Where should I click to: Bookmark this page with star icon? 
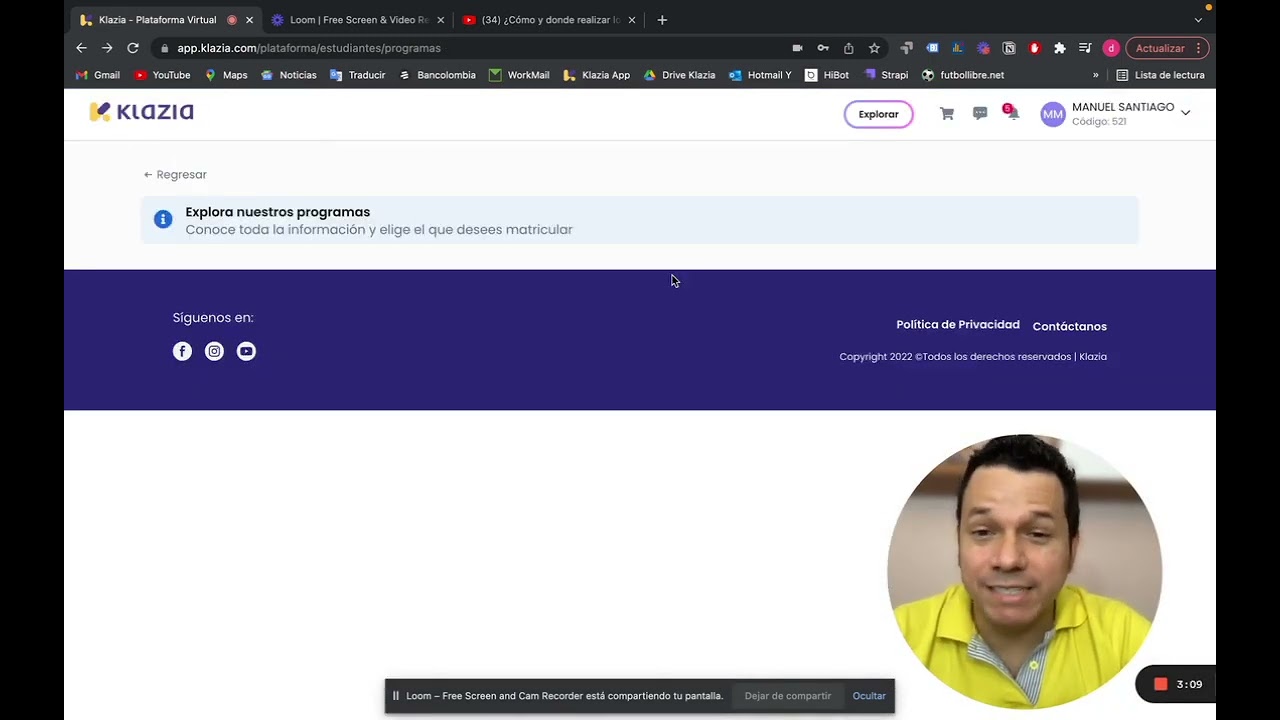874,48
